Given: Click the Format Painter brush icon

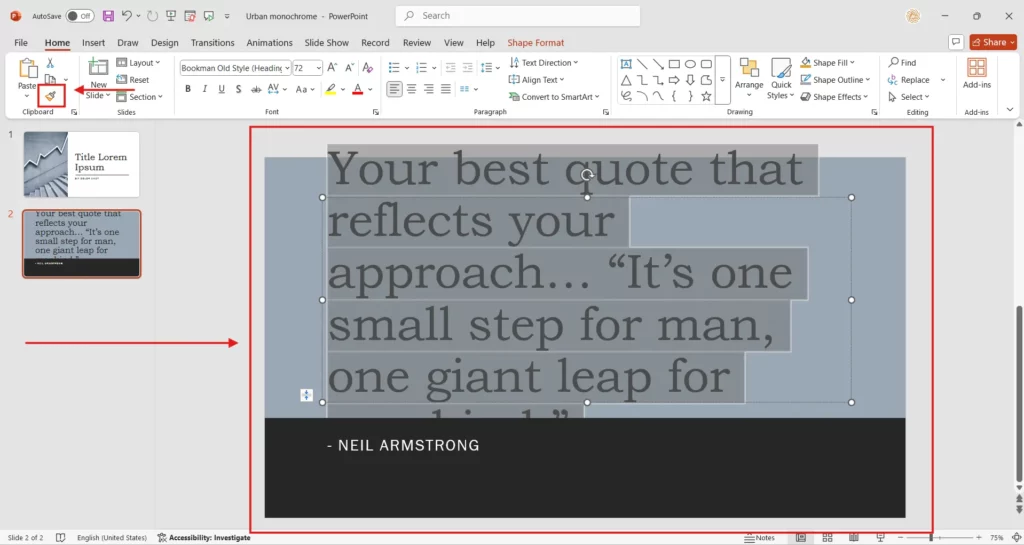Looking at the screenshot, I should pos(50,96).
